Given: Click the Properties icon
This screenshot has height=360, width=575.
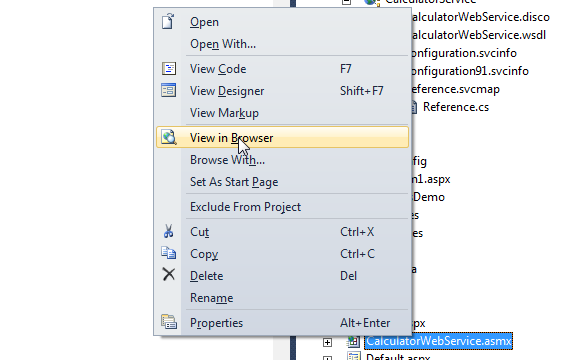Looking at the screenshot, I should [x=169, y=322].
